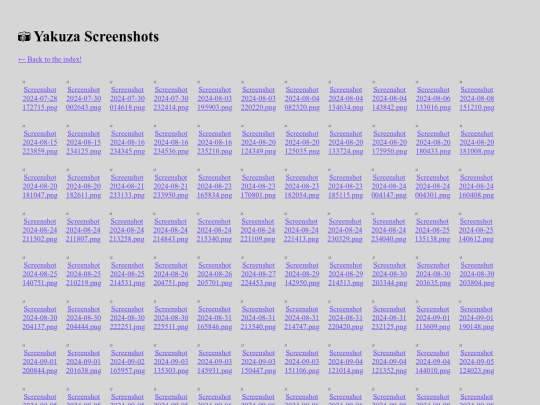Open Screenshot 2024-08-03 195903.png

click(x=215, y=98)
